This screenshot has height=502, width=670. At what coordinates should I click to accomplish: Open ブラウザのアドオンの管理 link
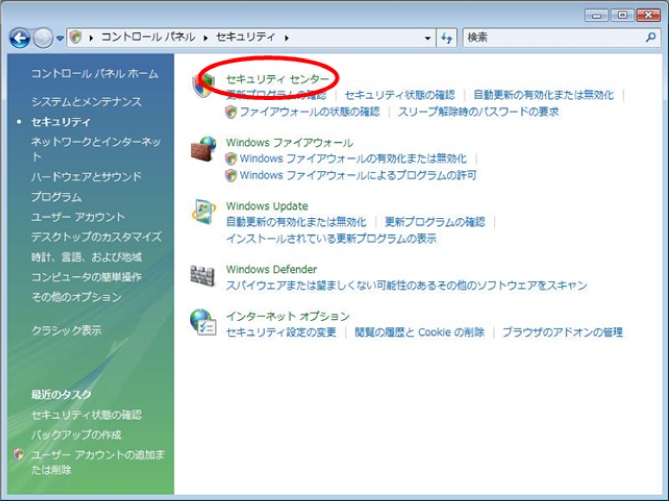(x=562, y=332)
